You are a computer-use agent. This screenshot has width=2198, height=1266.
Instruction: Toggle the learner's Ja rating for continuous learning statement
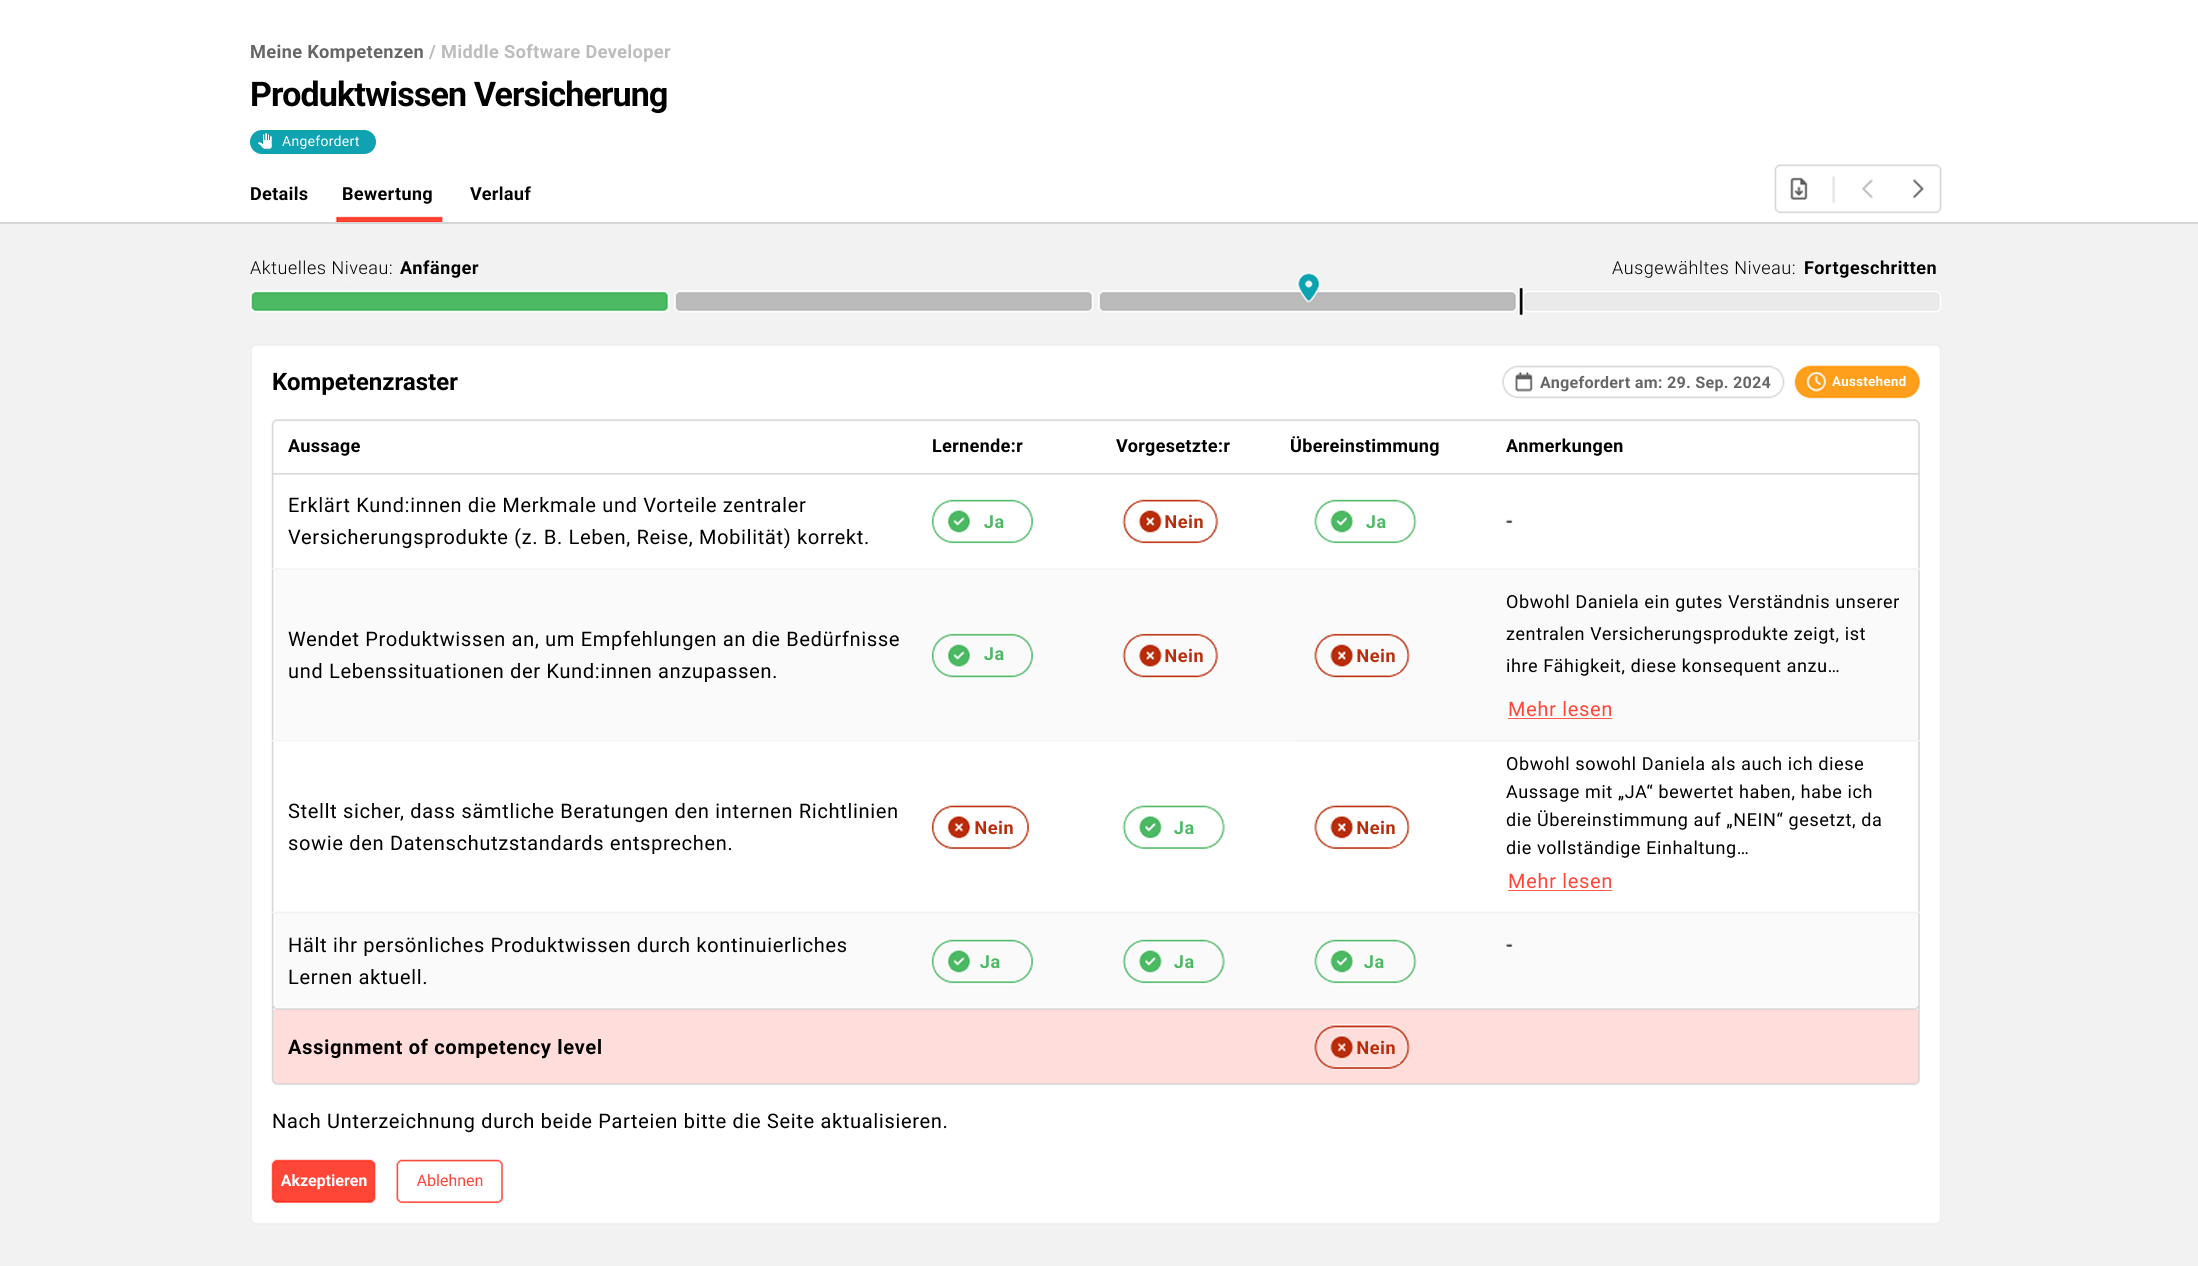tap(981, 961)
